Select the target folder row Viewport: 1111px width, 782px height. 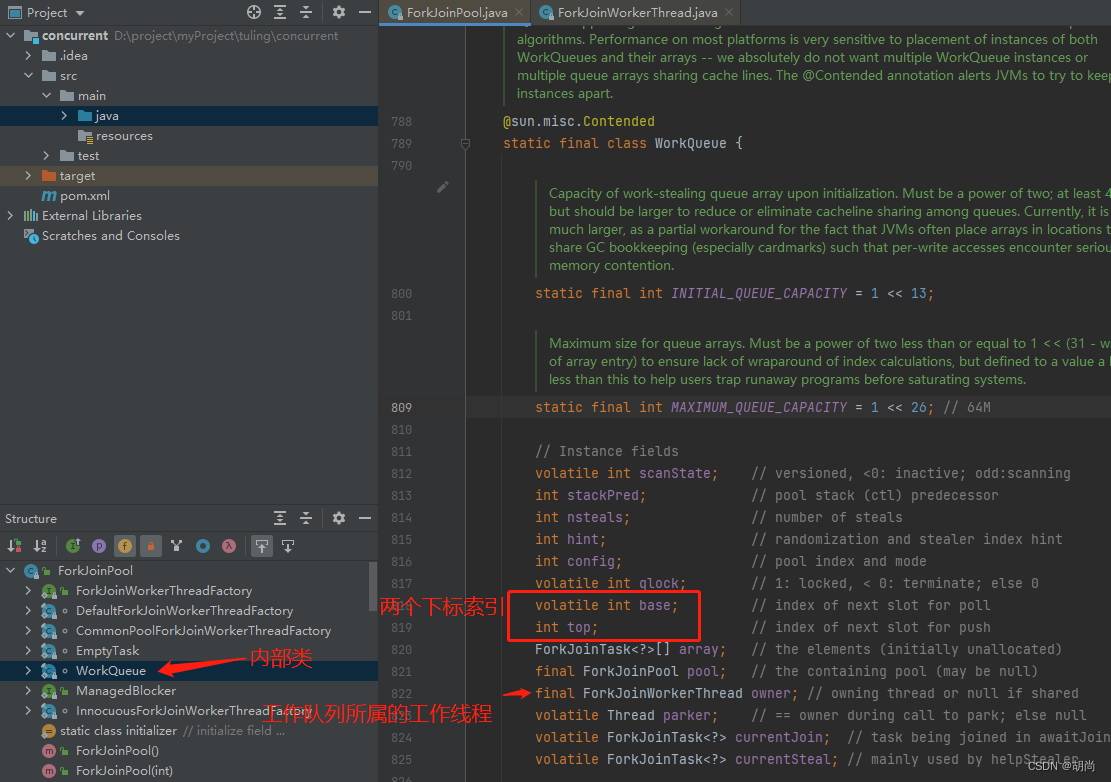pos(188,175)
